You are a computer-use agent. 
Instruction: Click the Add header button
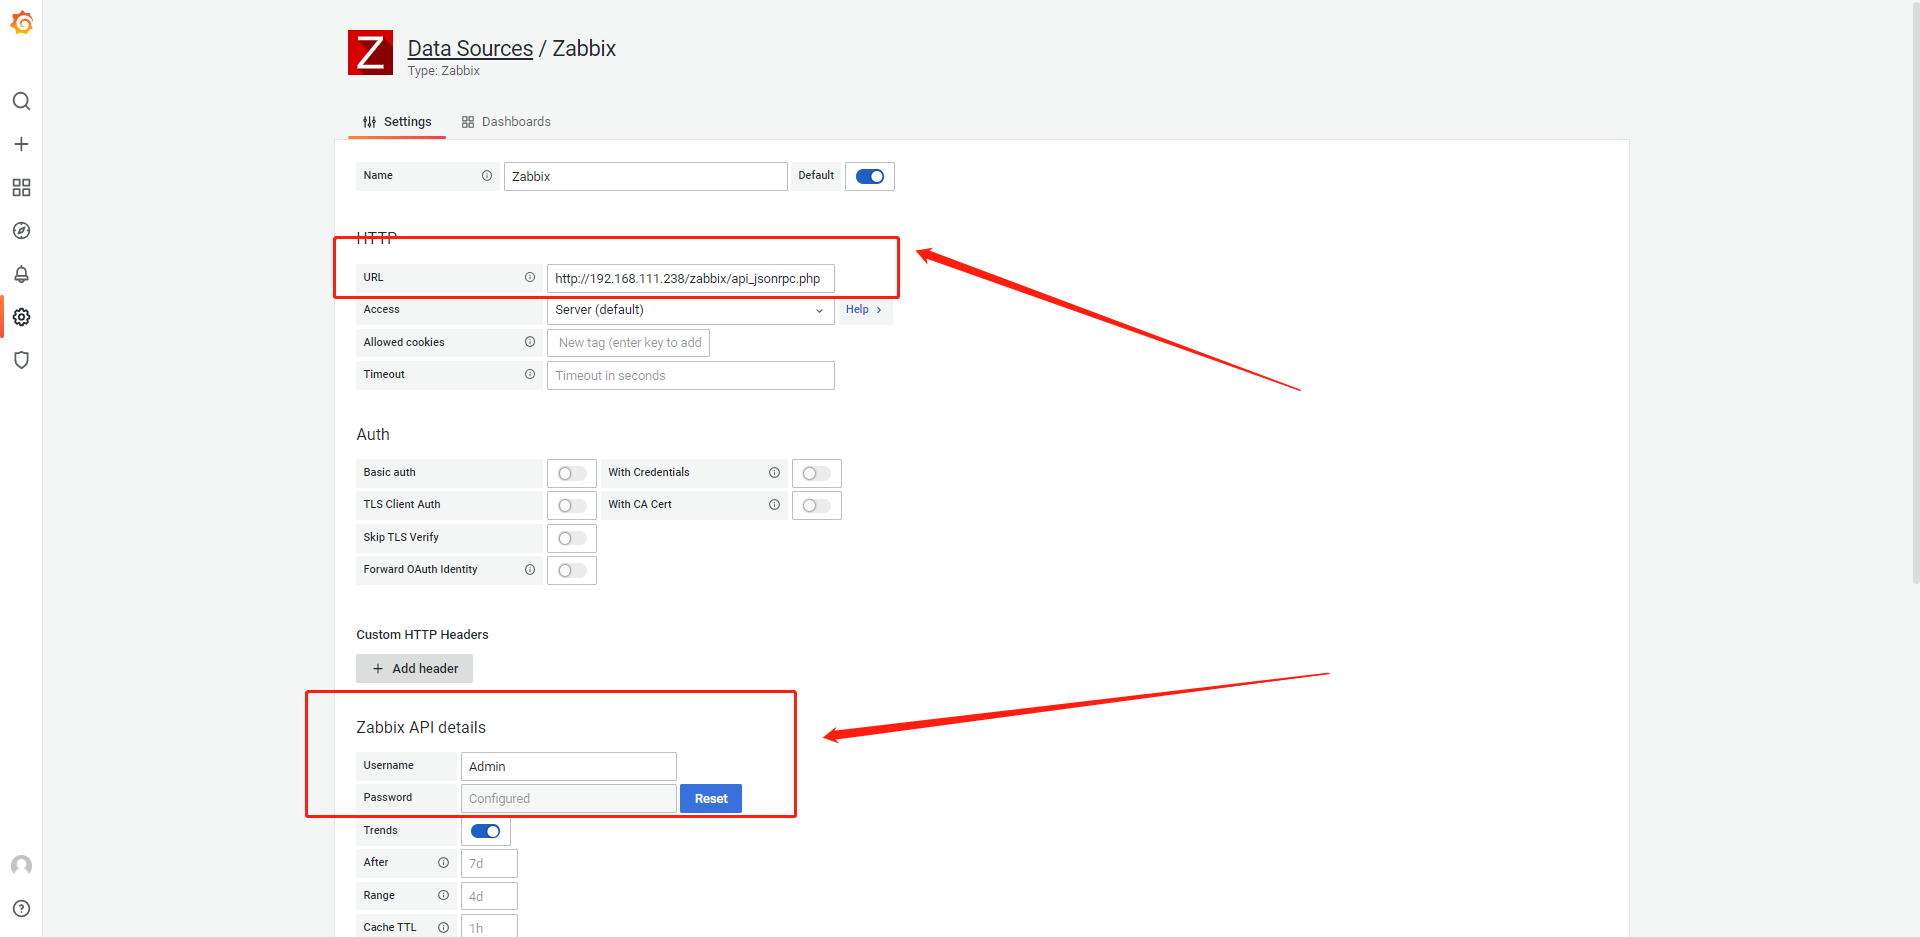414,669
